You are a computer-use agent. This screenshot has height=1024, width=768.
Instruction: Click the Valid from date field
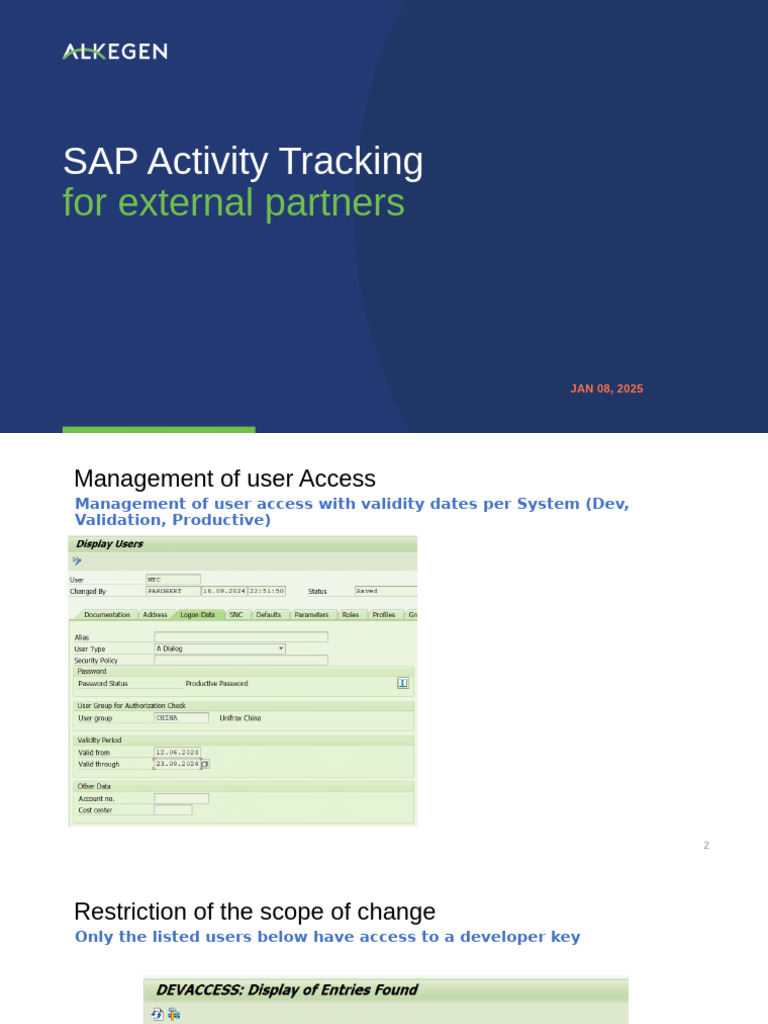(177, 752)
